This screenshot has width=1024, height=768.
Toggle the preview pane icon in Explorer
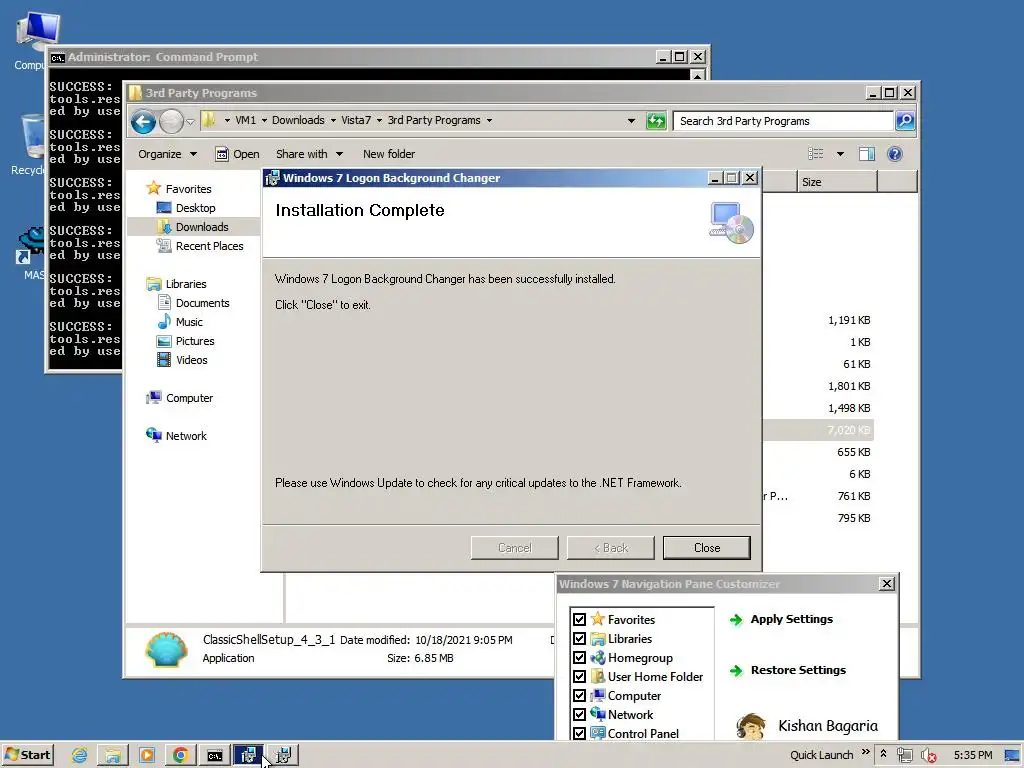click(x=867, y=154)
